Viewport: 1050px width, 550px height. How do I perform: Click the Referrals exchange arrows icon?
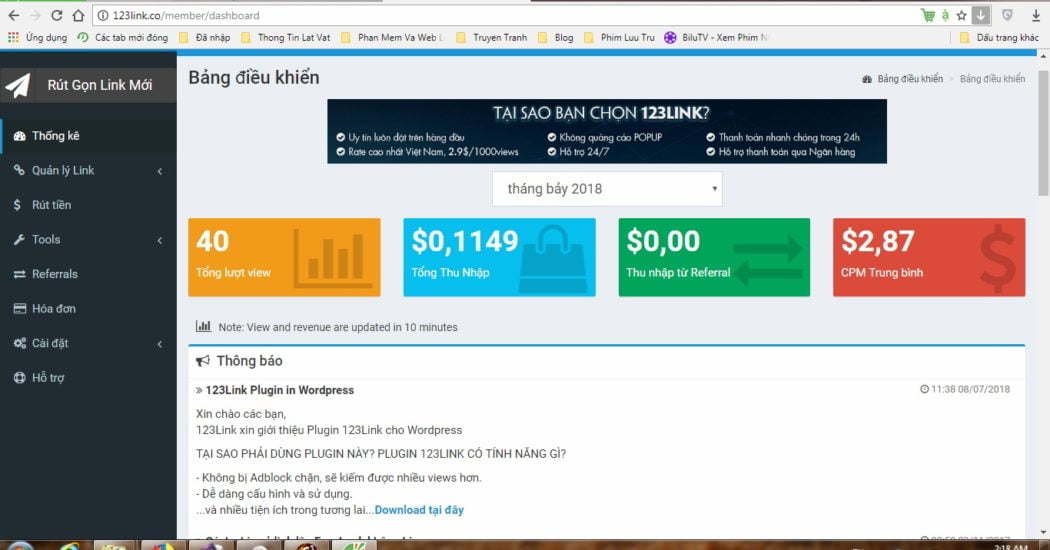tap(19, 274)
